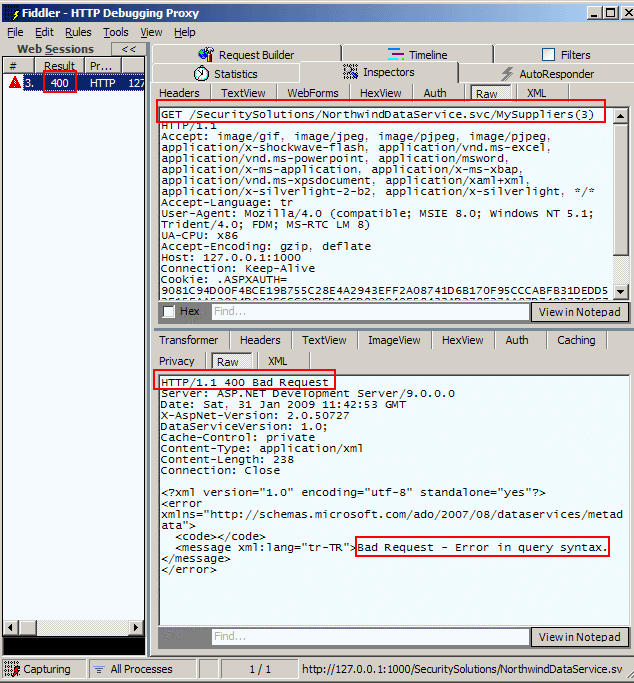The height and width of the screenshot is (683, 634).
Task: Click the 'Host: 127.0.0.1:1000' header line
Action: coord(231,257)
